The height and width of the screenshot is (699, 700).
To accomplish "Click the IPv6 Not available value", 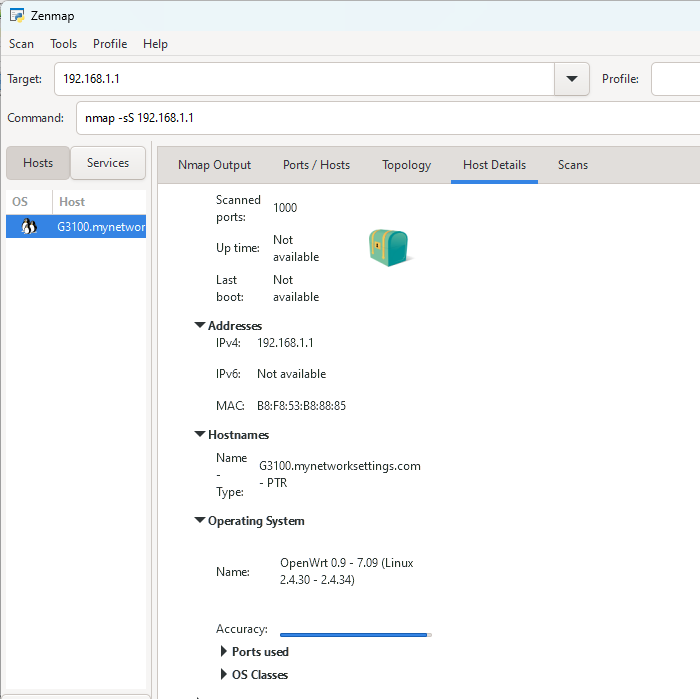I will click(x=292, y=374).
